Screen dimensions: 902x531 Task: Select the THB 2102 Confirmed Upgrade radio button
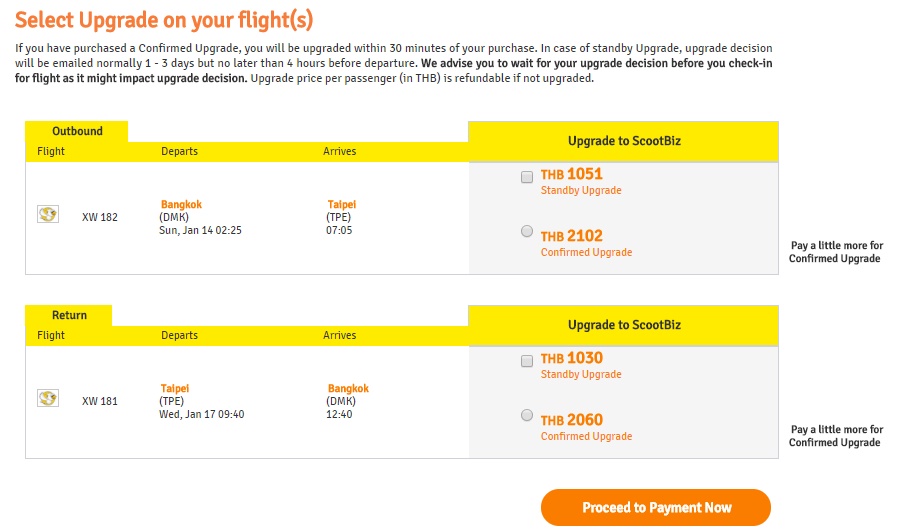[527, 231]
